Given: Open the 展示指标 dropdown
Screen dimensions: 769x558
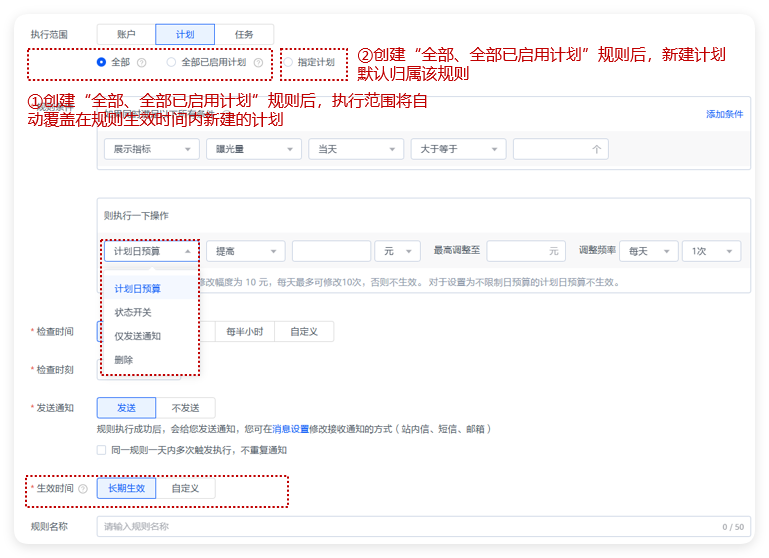Looking at the screenshot, I should (x=152, y=149).
